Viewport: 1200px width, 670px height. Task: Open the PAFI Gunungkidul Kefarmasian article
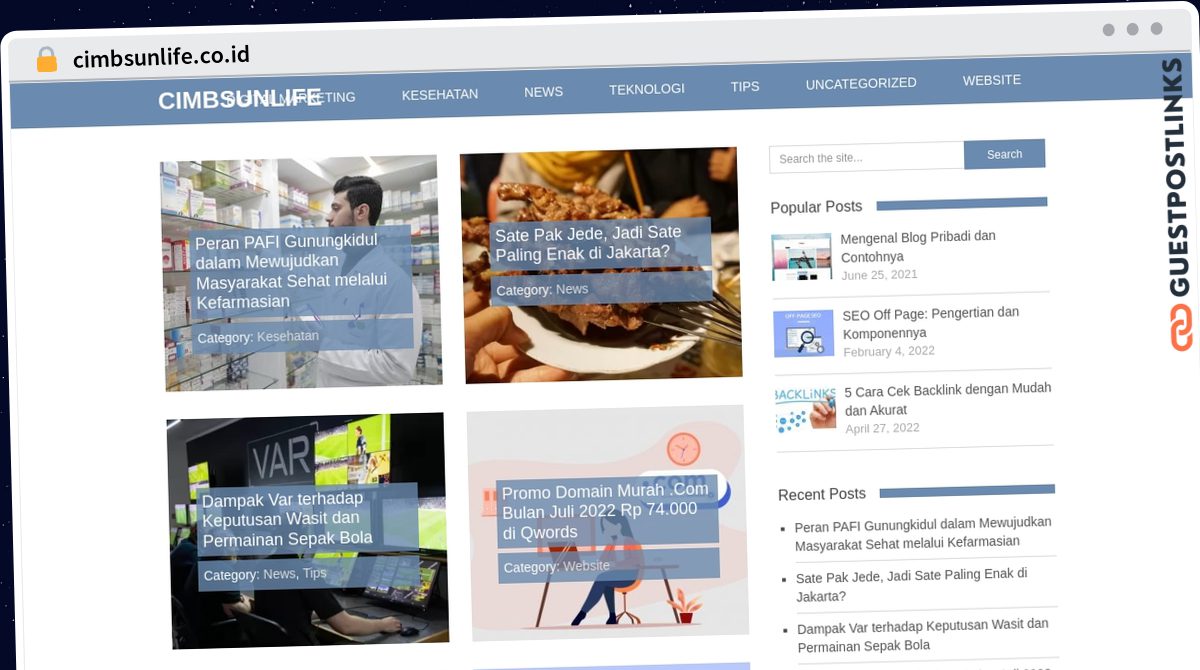point(290,270)
